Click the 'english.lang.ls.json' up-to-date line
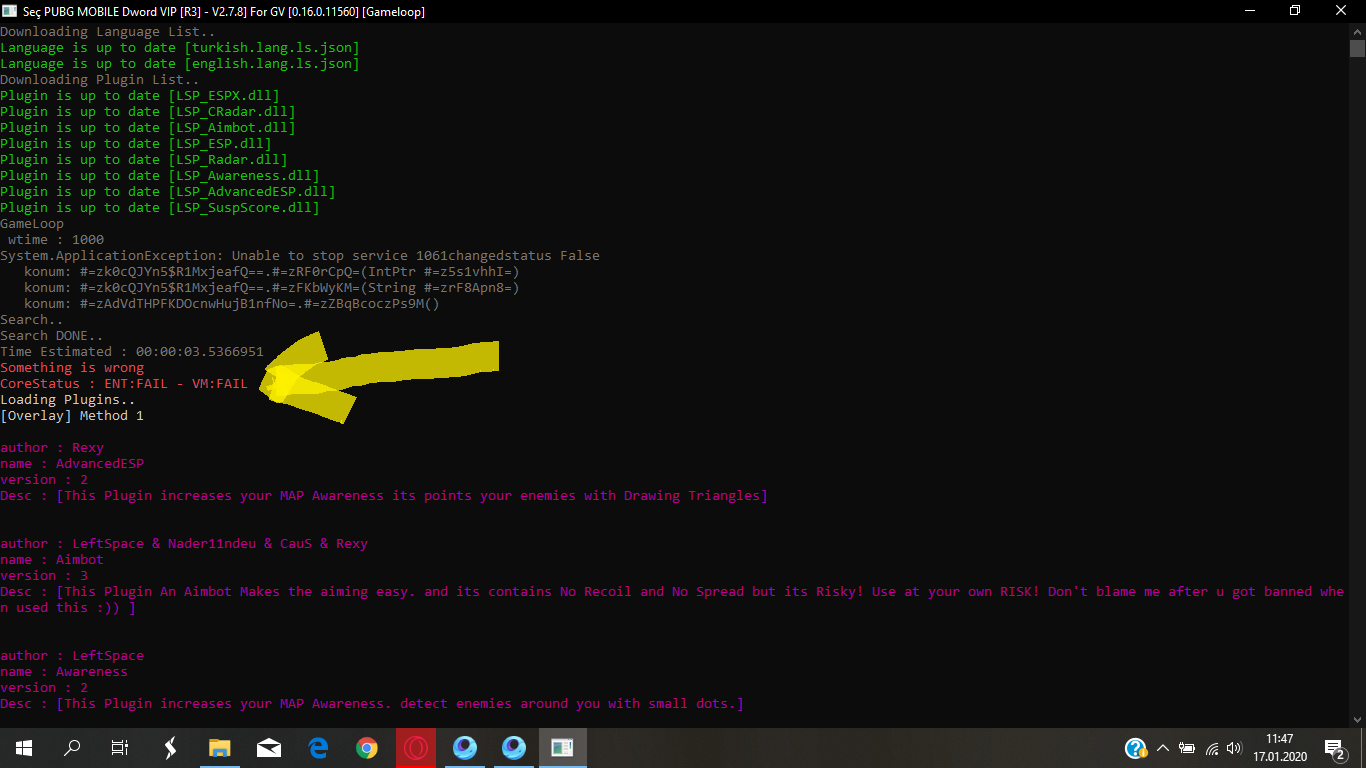Image resolution: width=1366 pixels, height=768 pixels. [180, 64]
